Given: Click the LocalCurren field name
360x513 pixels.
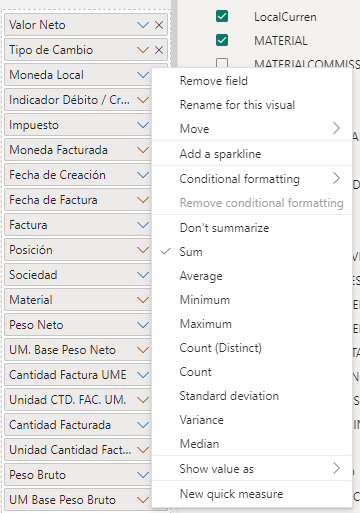Looking at the screenshot, I should [285, 17].
